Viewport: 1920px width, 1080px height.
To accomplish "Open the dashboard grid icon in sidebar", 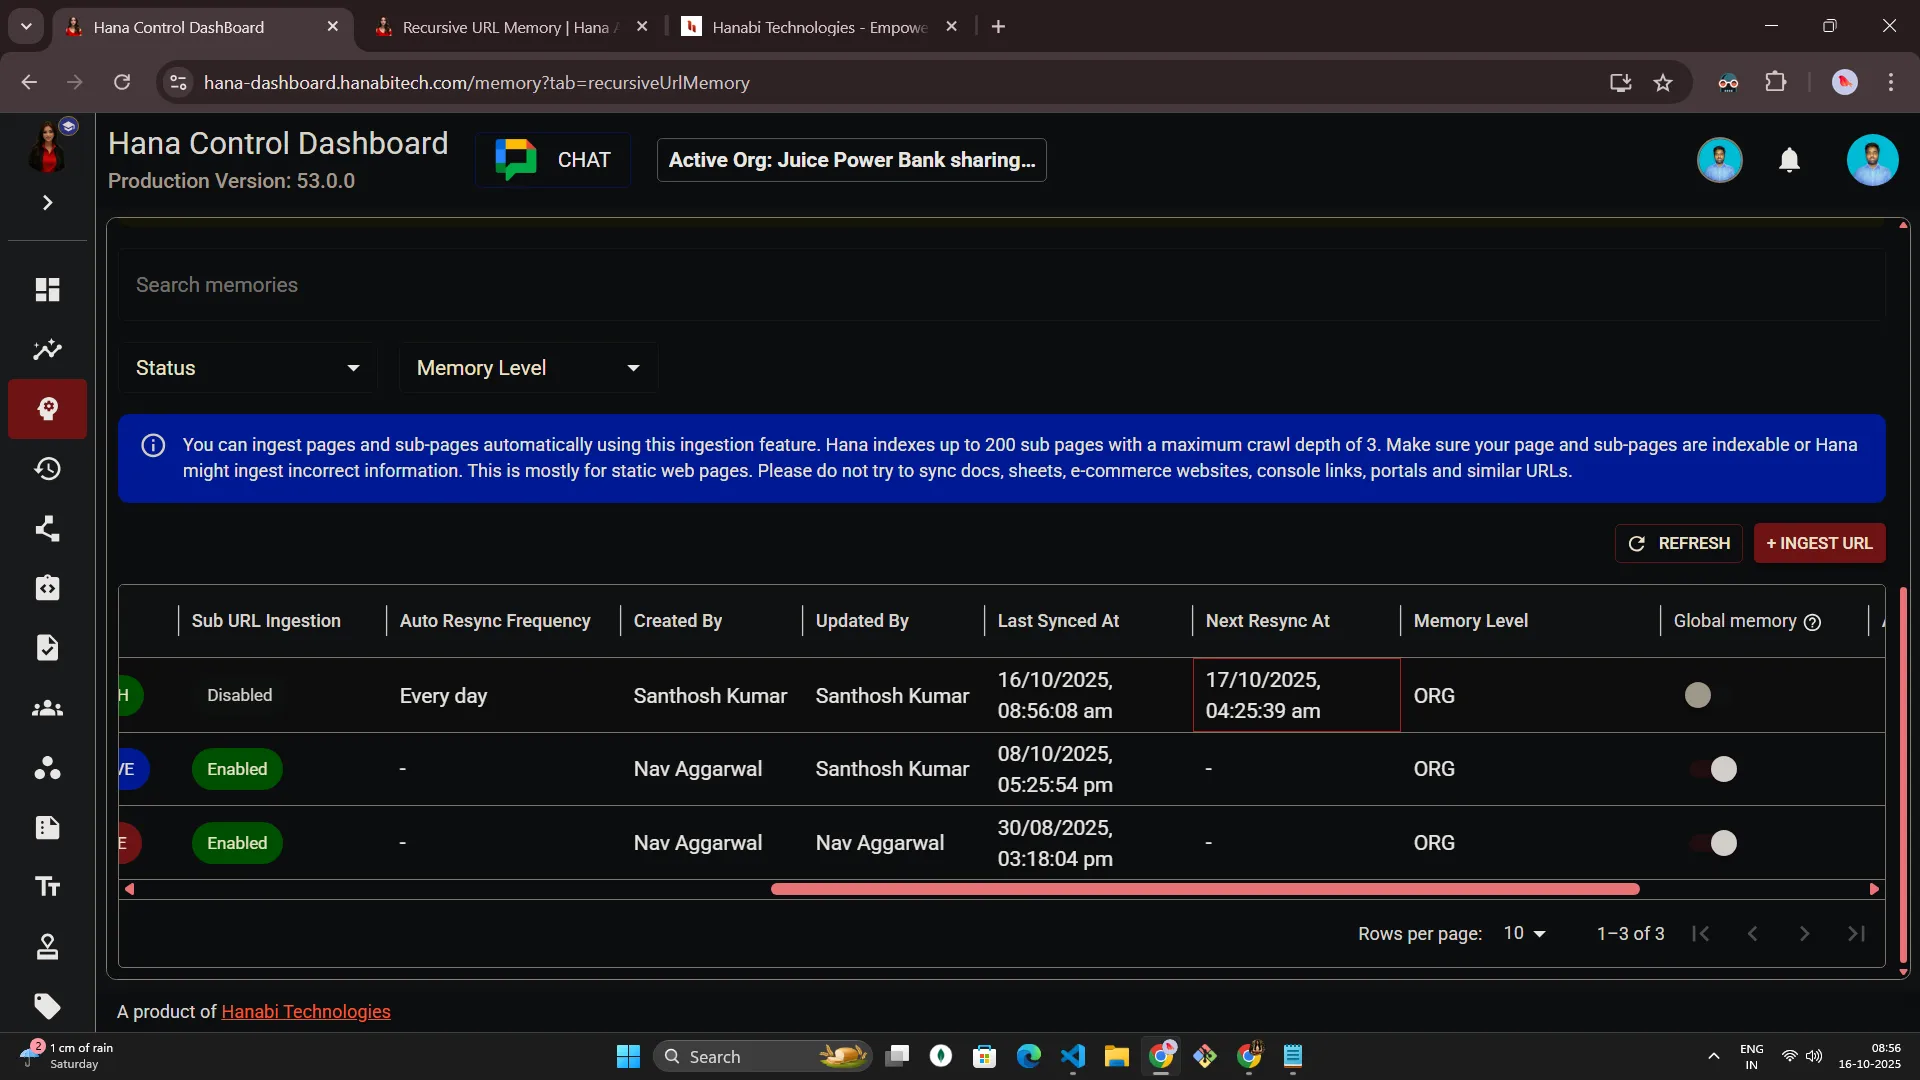I will click(47, 290).
